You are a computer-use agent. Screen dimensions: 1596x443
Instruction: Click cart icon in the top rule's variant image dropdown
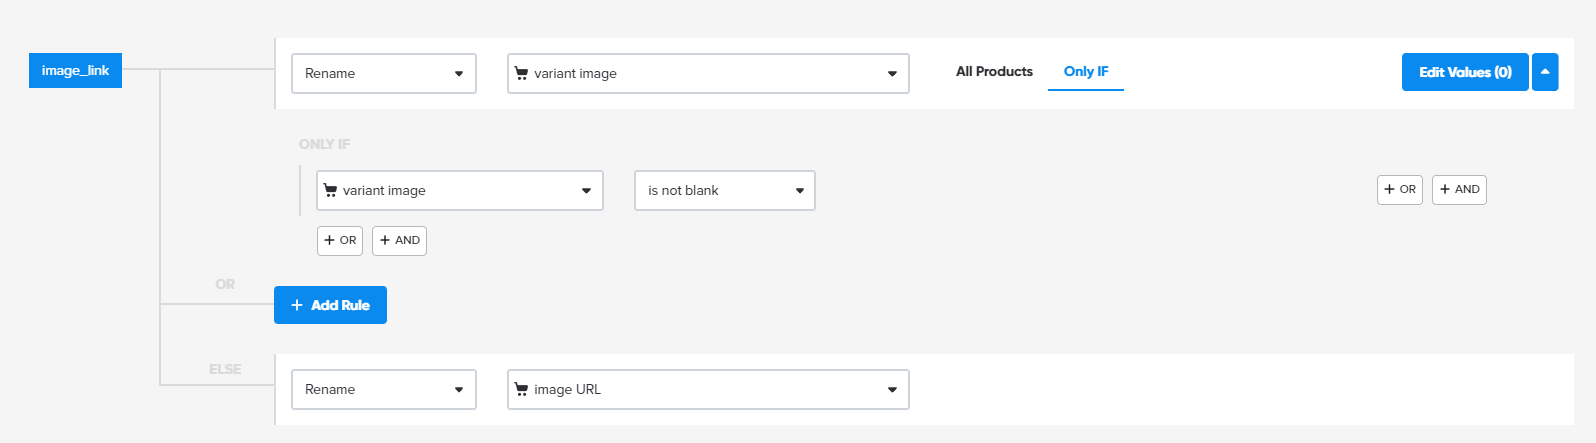pyautogui.click(x=521, y=73)
